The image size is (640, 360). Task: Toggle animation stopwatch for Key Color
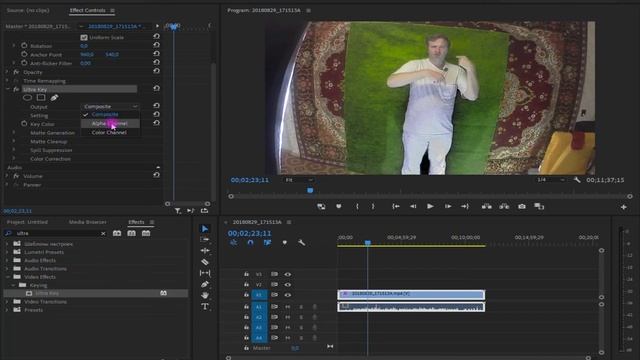pyautogui.click(x=24, y=124)
